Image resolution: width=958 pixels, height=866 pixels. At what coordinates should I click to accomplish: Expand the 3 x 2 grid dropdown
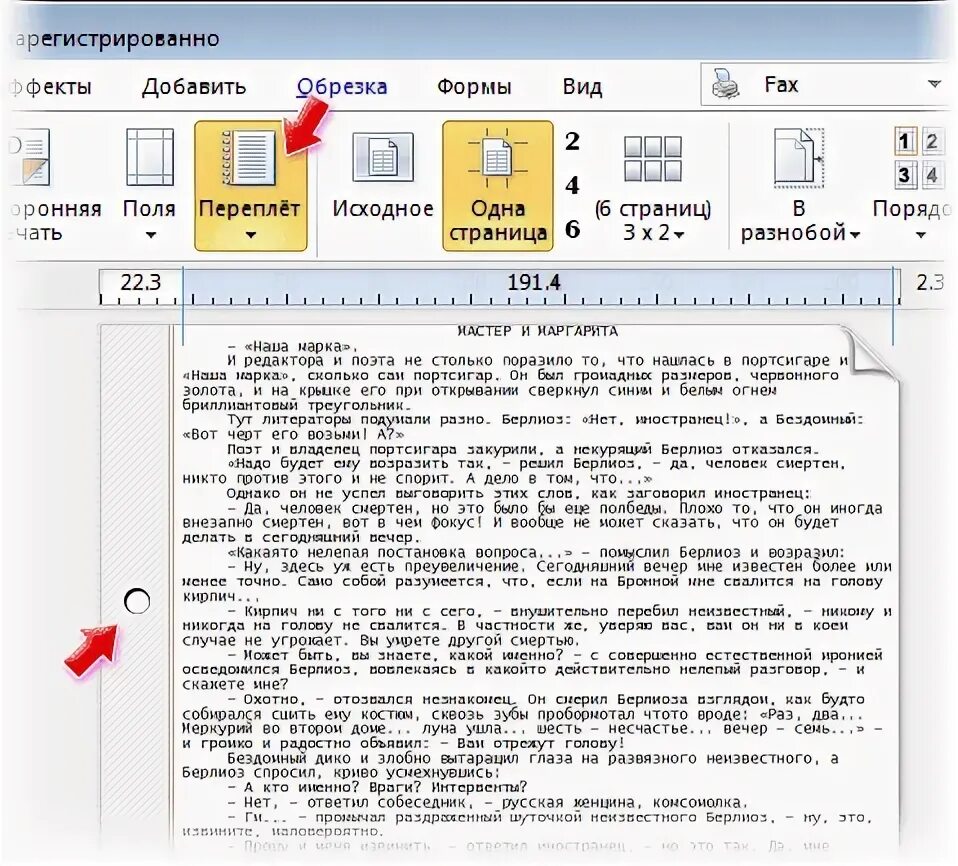pyautogui.click(x=679, y=234)
